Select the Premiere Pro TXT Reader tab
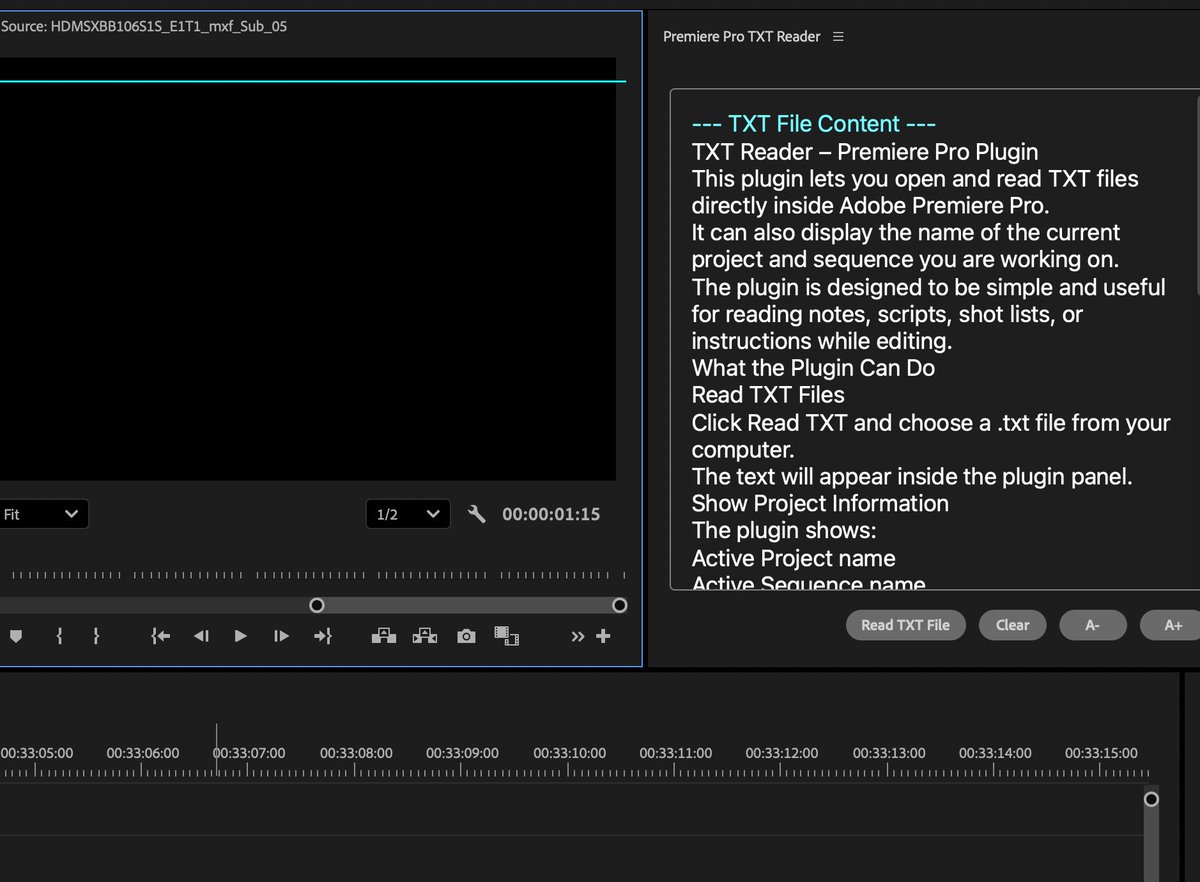The height and width of the screenshot is (882, 1200). click(741, 36)
